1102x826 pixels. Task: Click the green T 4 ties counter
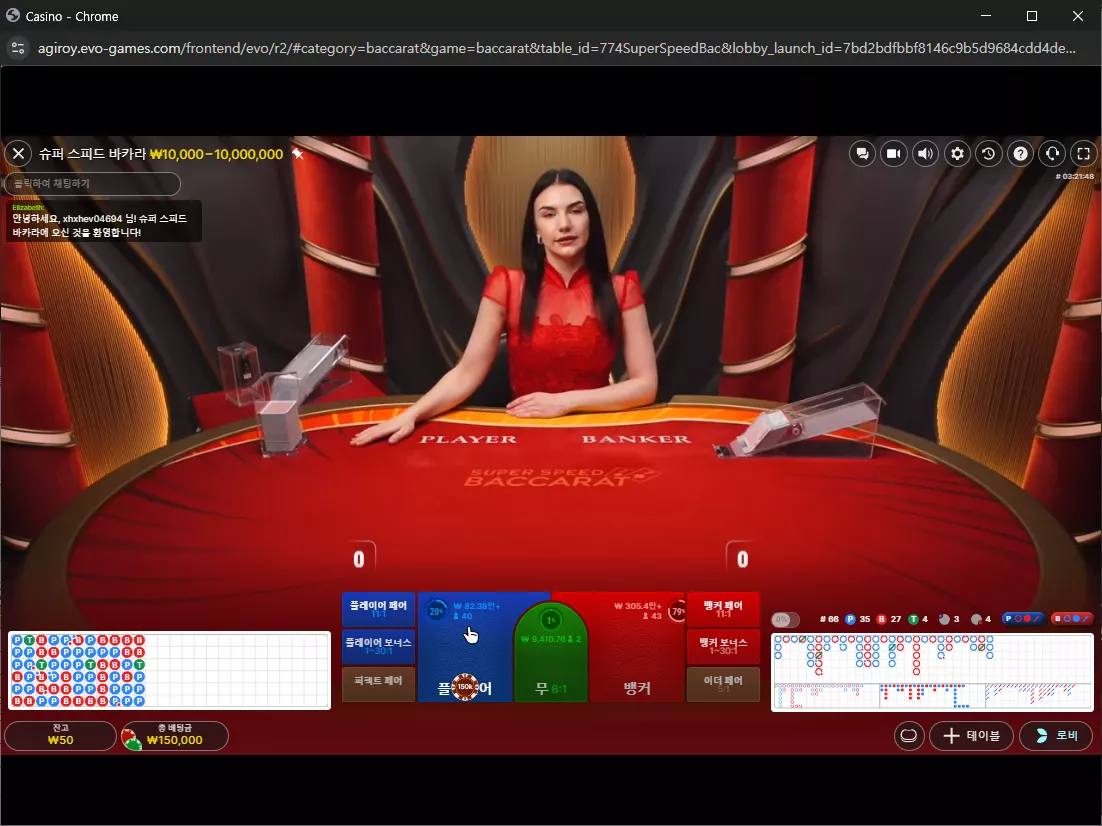click(x=918, y=619)
